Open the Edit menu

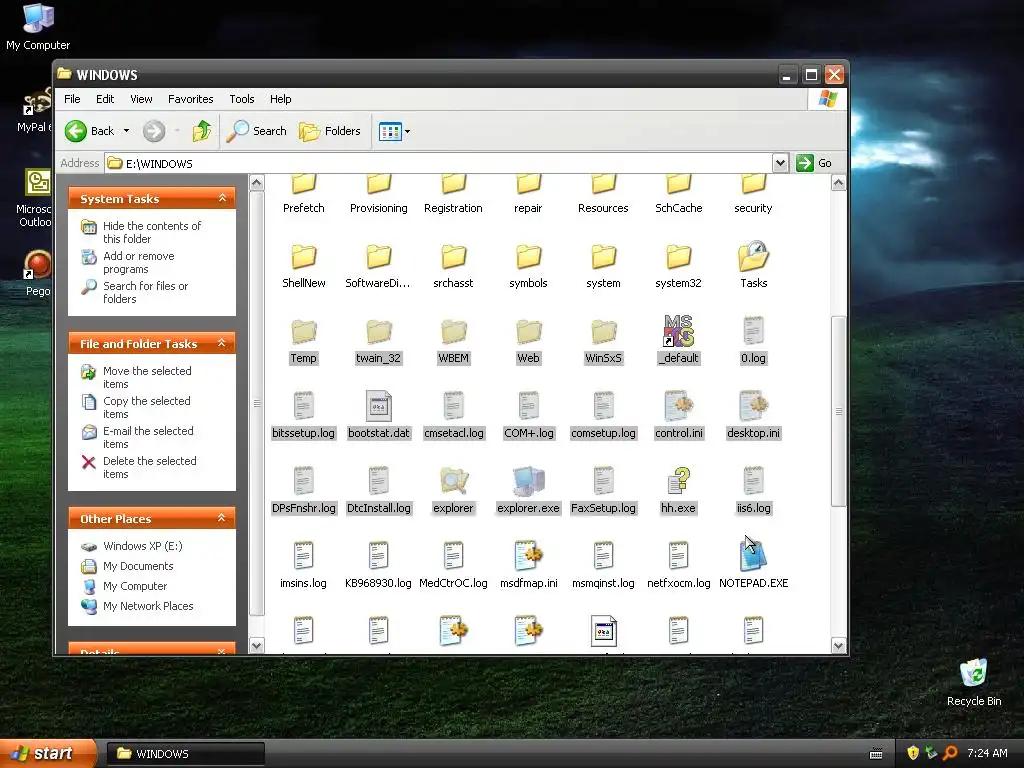coord(105,99)
